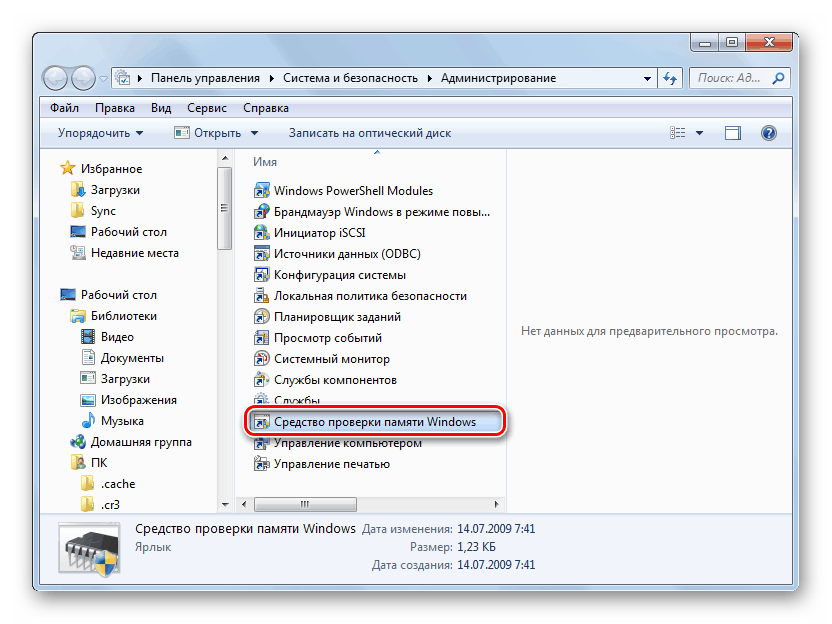Image resolution: width=832 pixels, height=624 pixels.
Task: Click the Планировщик заданий icon
Action: (x=261, y=317)
